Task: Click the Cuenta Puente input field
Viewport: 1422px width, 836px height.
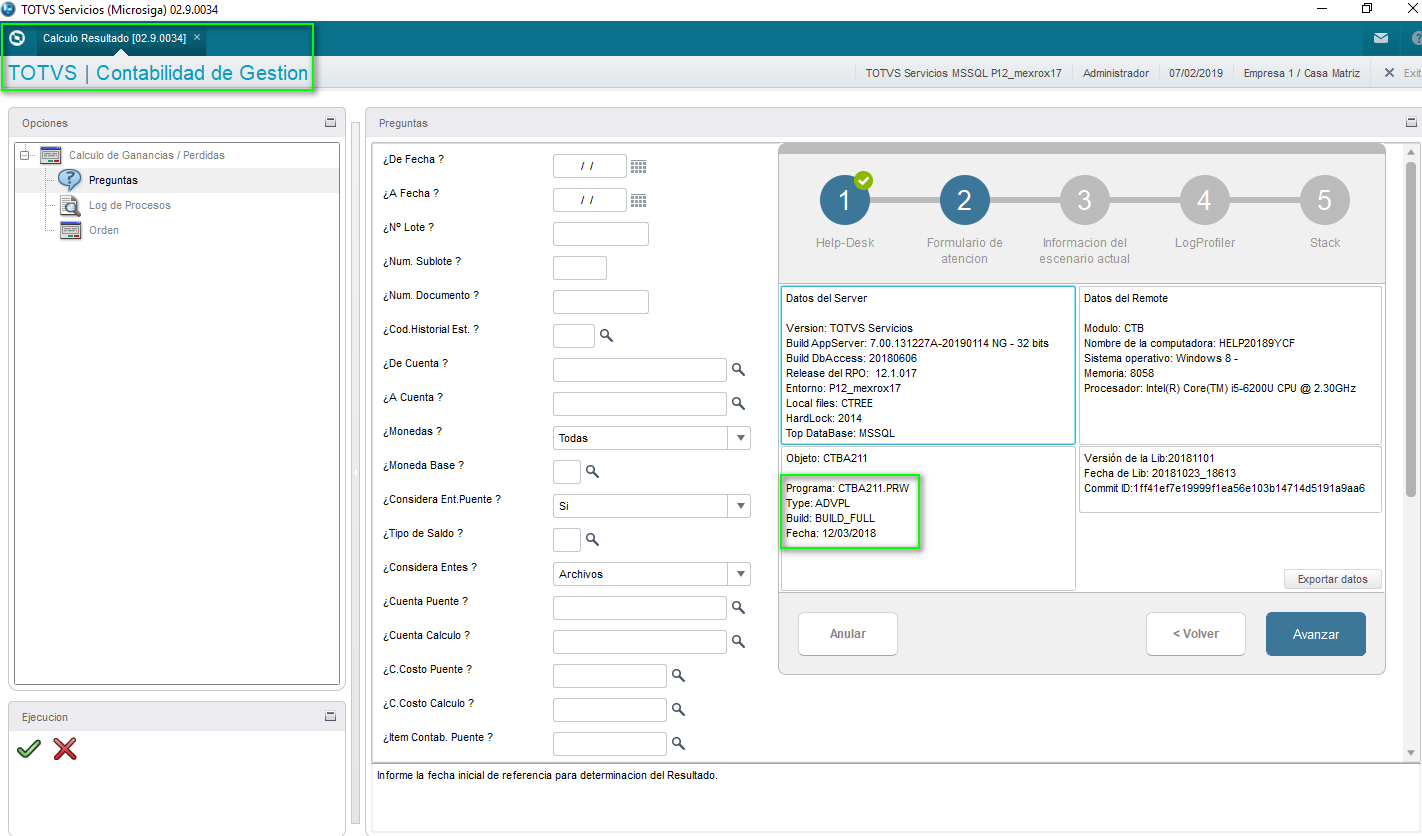Action: tap(640, 608)
